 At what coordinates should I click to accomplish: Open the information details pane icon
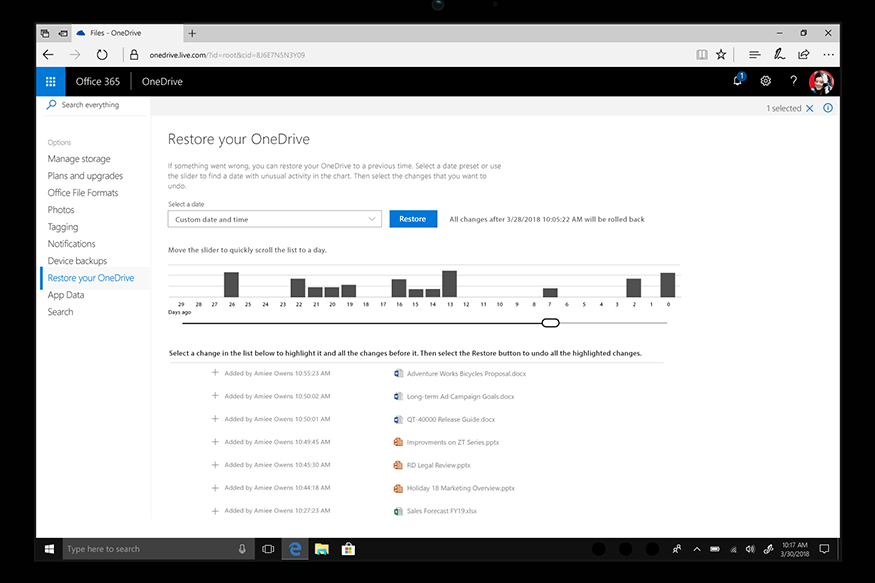[828, 108]
